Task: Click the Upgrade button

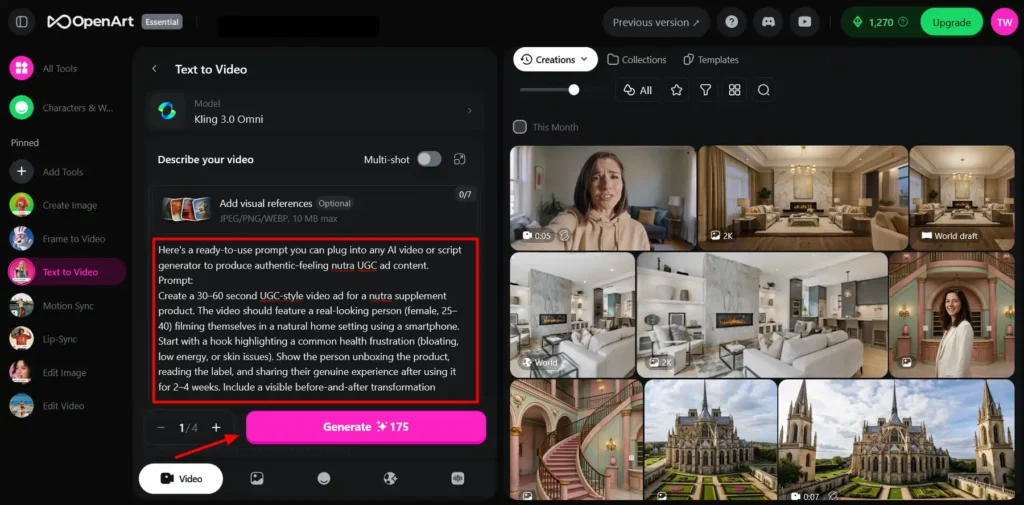Action: tap(952, 22)
